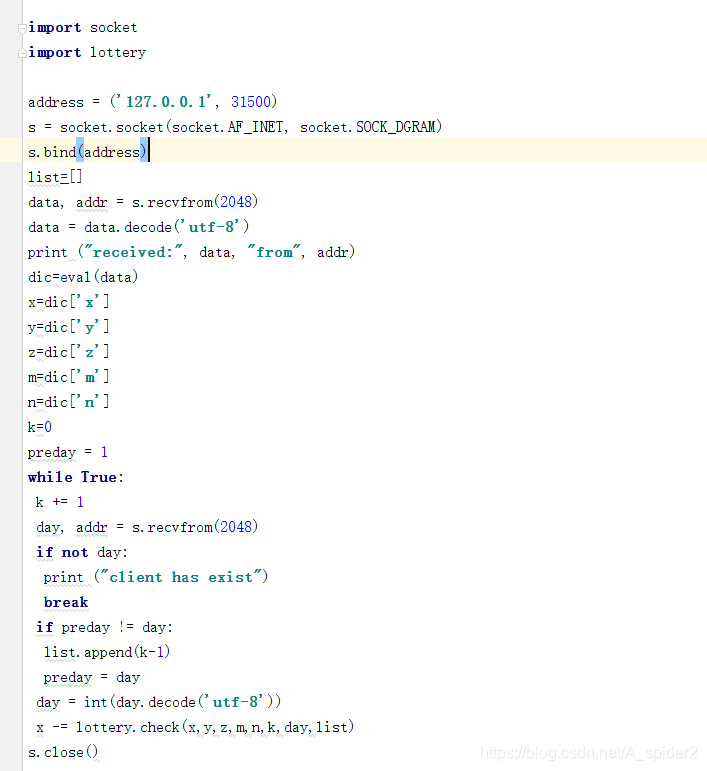
Task: Place cursor on 'import lottery' line
Action: click(x=87, y=53)
